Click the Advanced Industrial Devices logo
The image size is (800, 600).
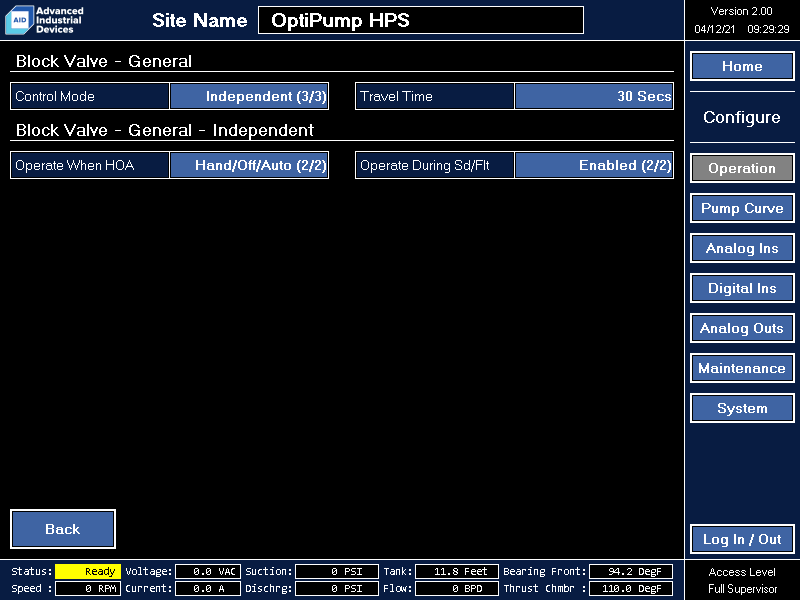click(x=44, y=20)
